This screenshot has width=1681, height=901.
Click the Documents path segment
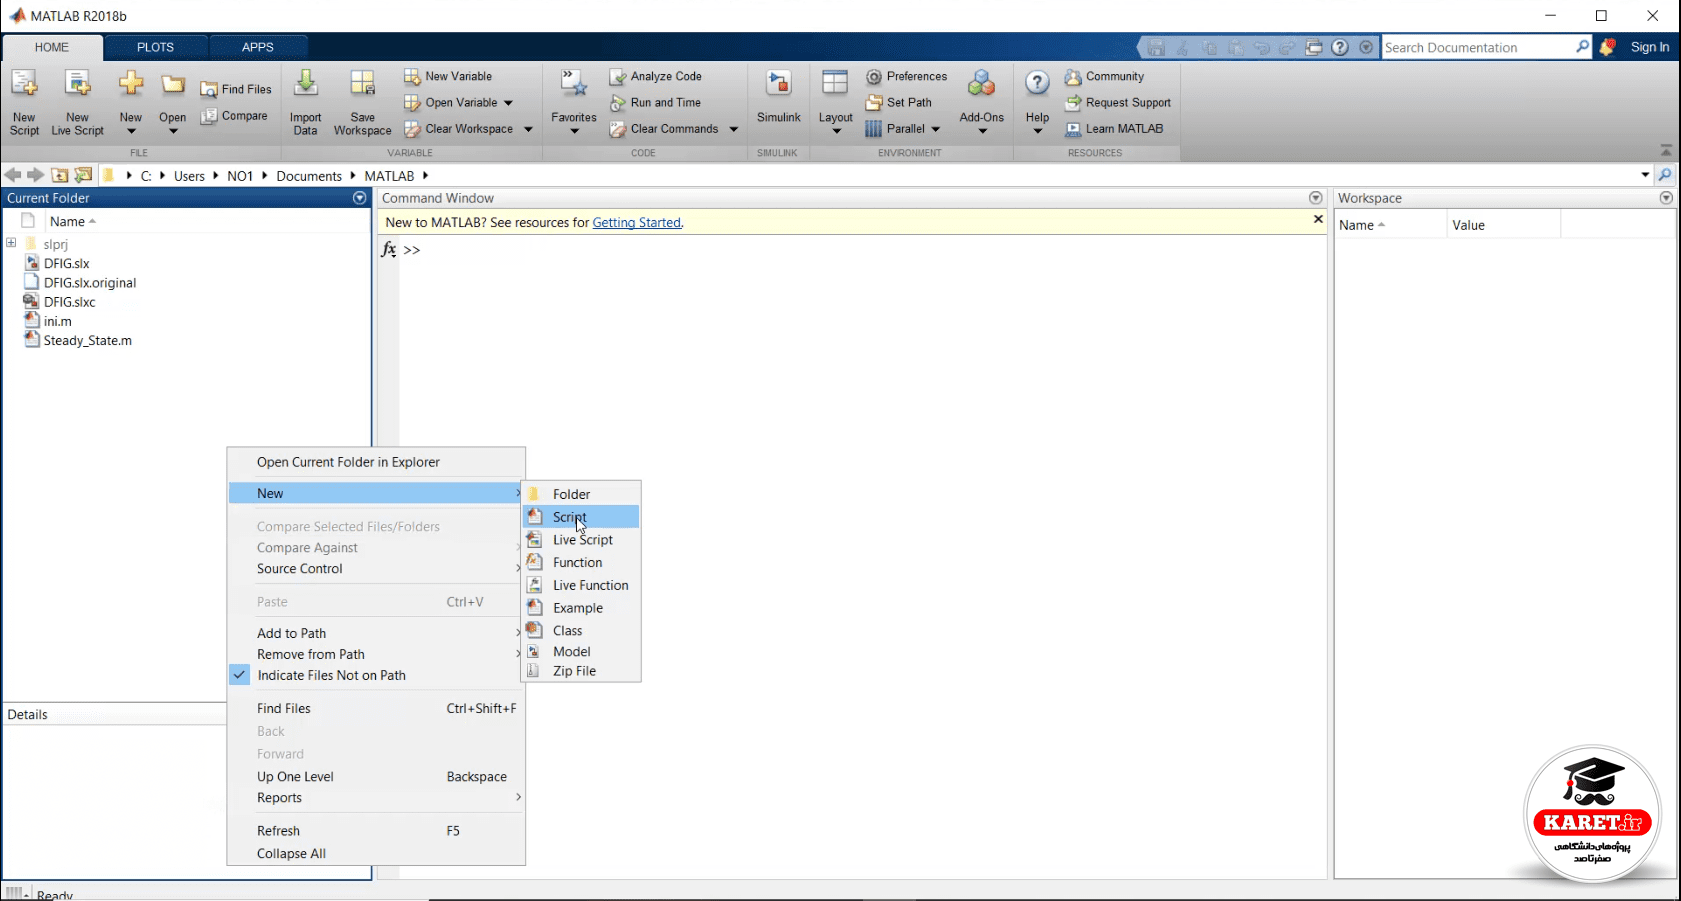click(309, 176)
